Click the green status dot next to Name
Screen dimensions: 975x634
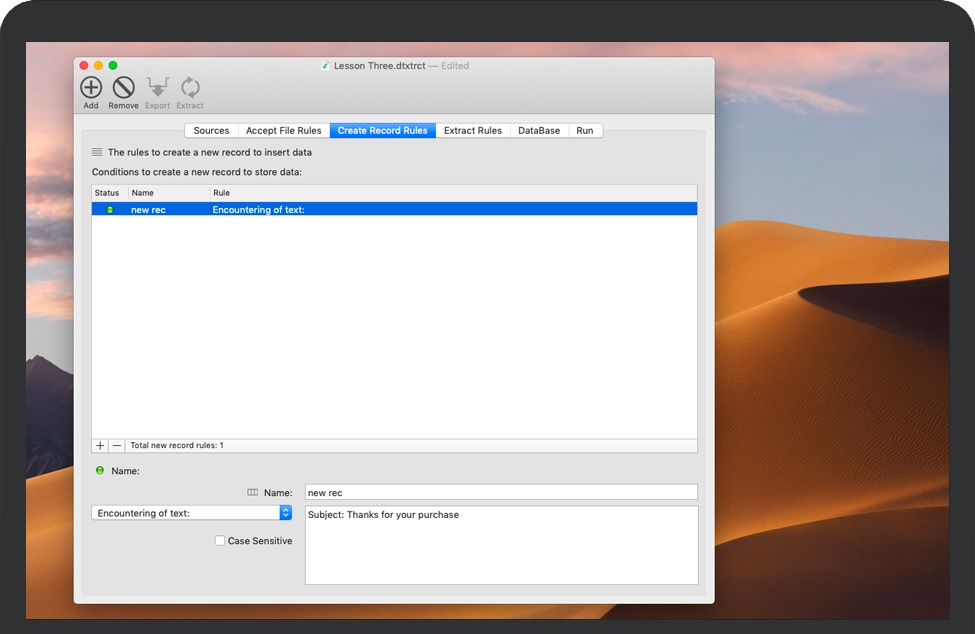tap(99, 470)
